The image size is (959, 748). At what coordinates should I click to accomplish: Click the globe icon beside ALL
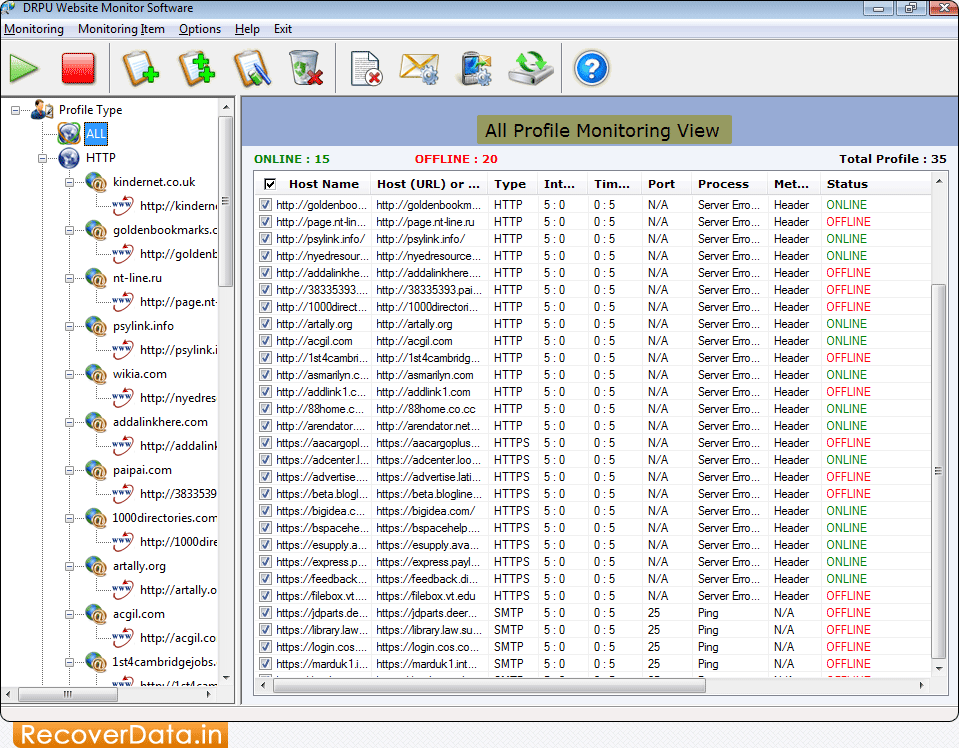69,133
